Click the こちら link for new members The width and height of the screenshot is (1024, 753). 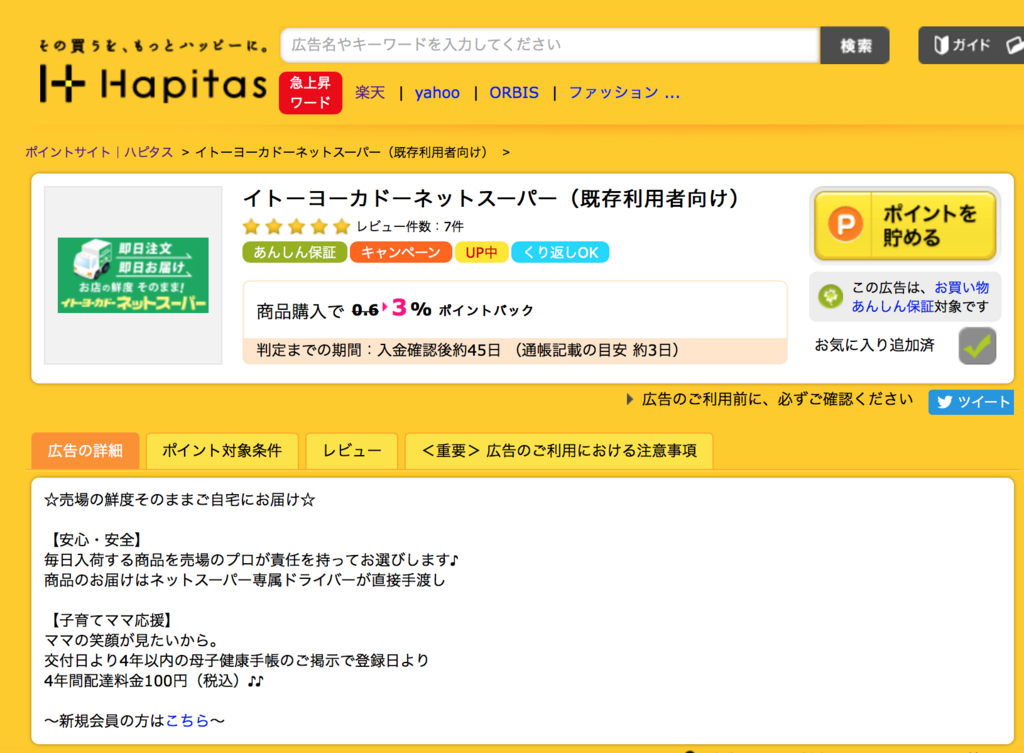(x=187, y=720)
